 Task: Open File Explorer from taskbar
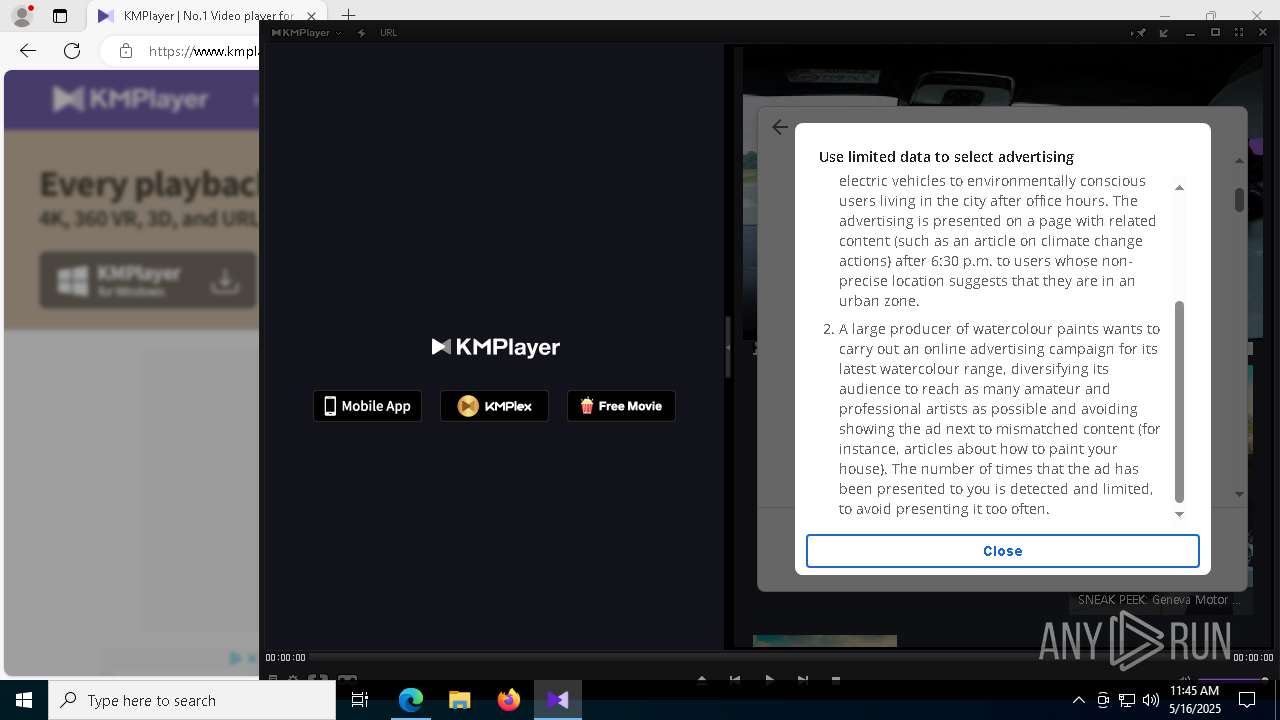pyautogui.click(x=459, y=700)
